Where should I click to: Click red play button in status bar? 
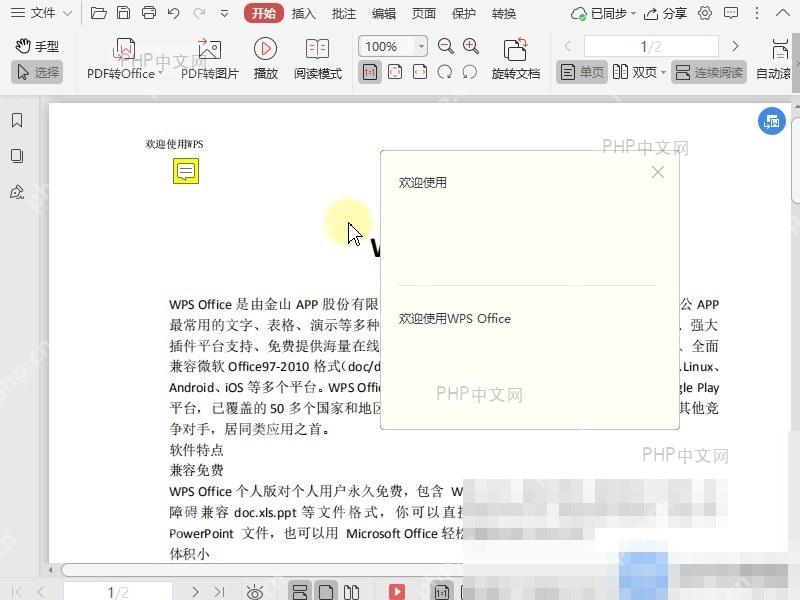(x=396, y=592)
